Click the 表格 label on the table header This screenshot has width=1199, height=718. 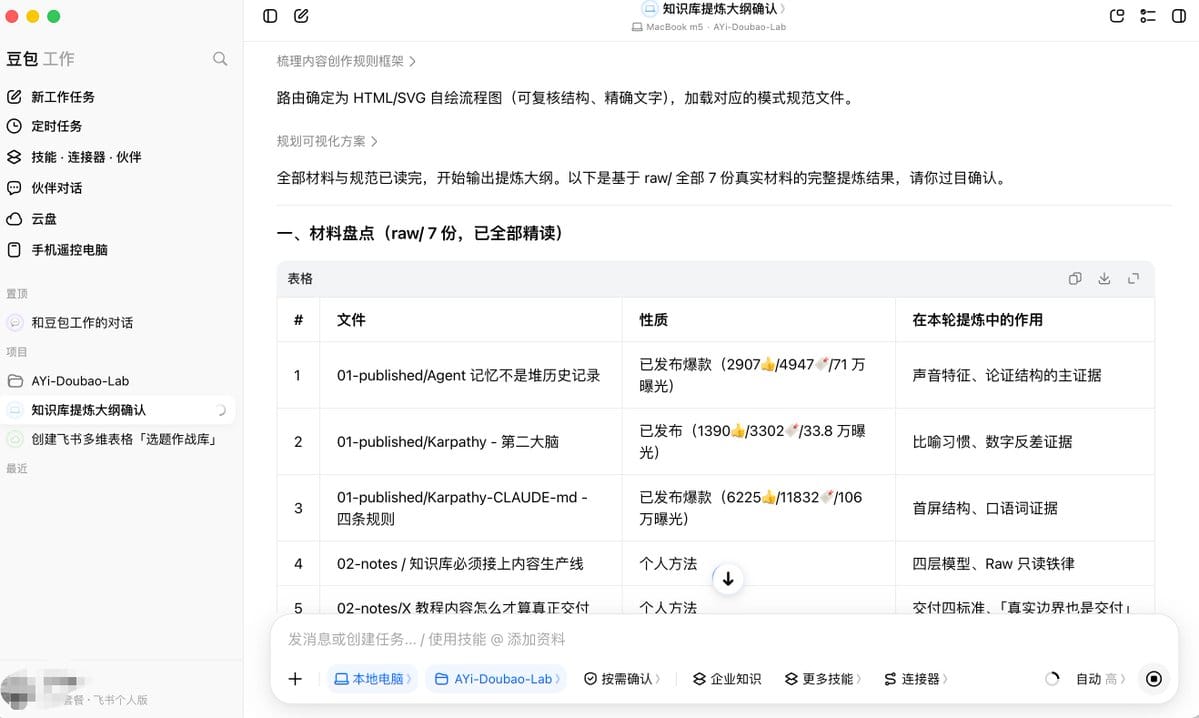point(300,279)
